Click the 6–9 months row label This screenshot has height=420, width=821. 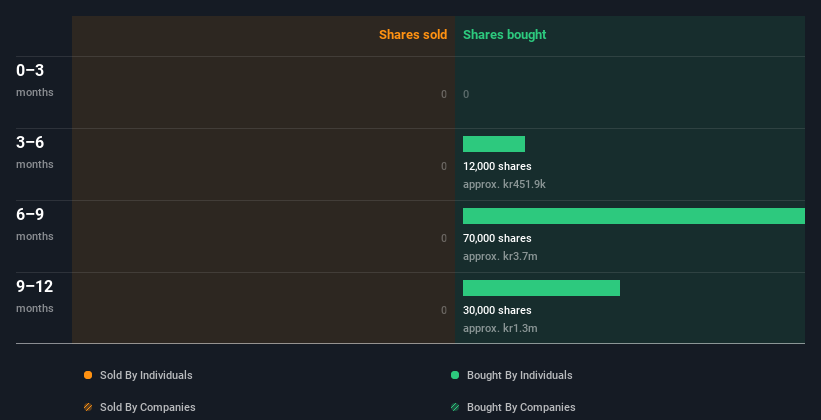tap(35, 224)
